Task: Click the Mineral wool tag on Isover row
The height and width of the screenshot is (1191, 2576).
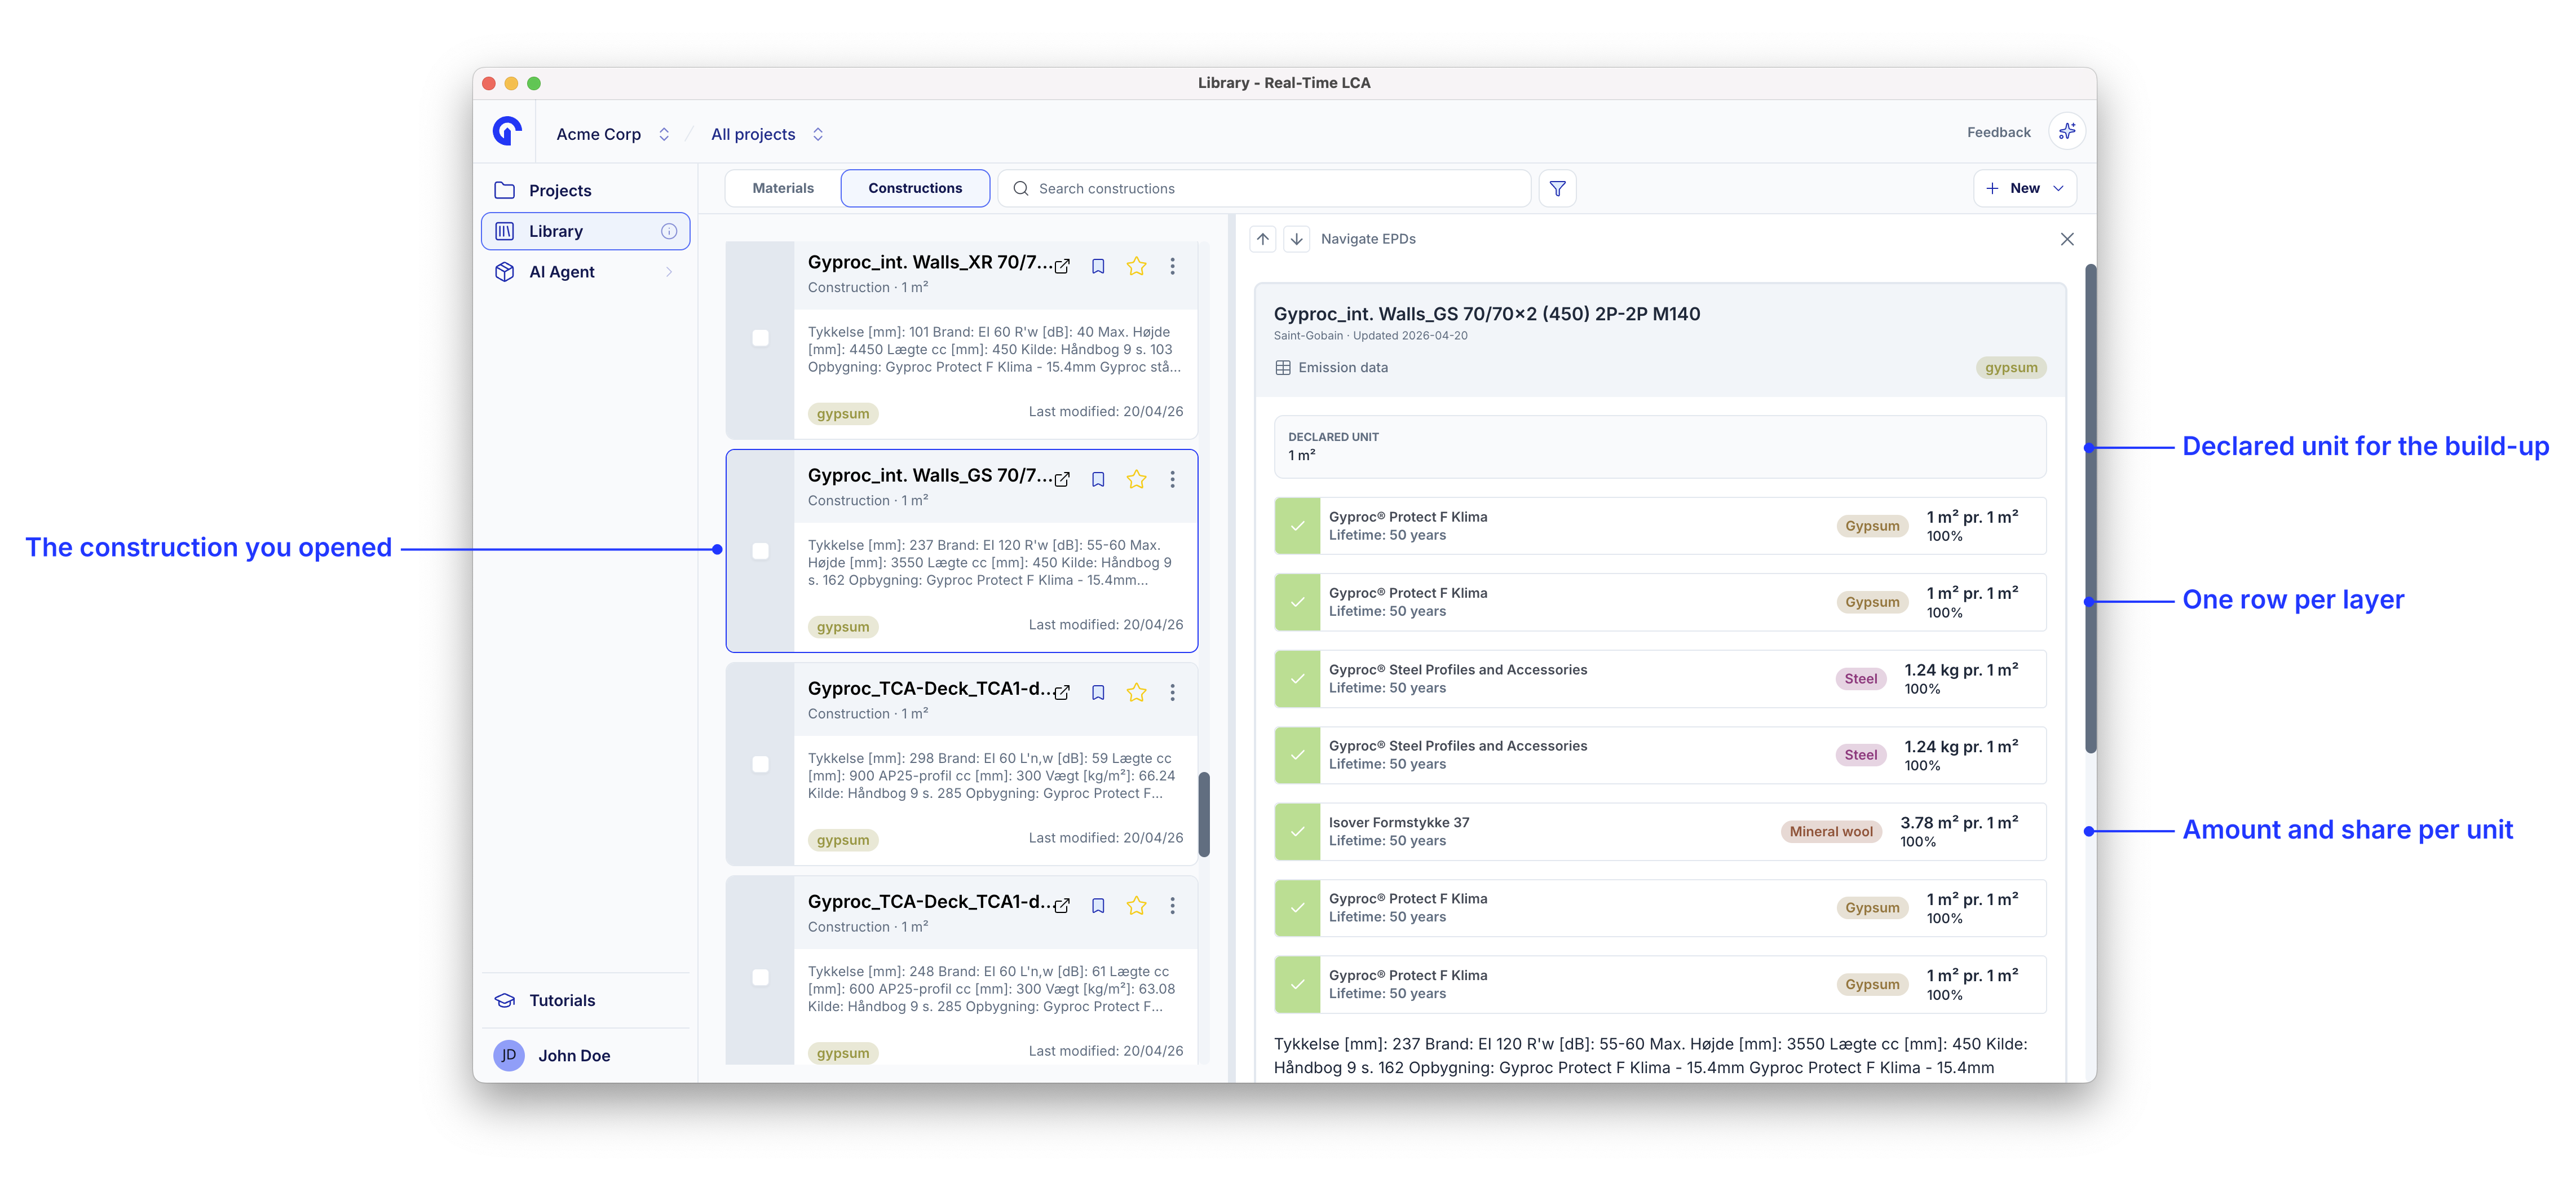Action: pyautogui.click(x=1831, y=832)
